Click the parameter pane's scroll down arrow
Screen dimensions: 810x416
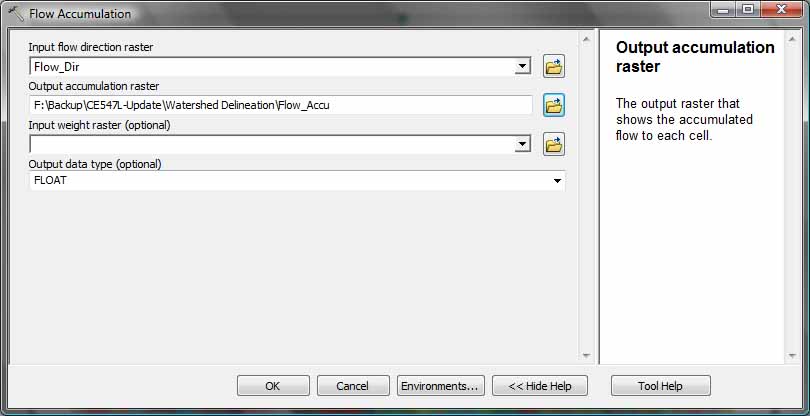pyautogui.click(x=586, y=356)
